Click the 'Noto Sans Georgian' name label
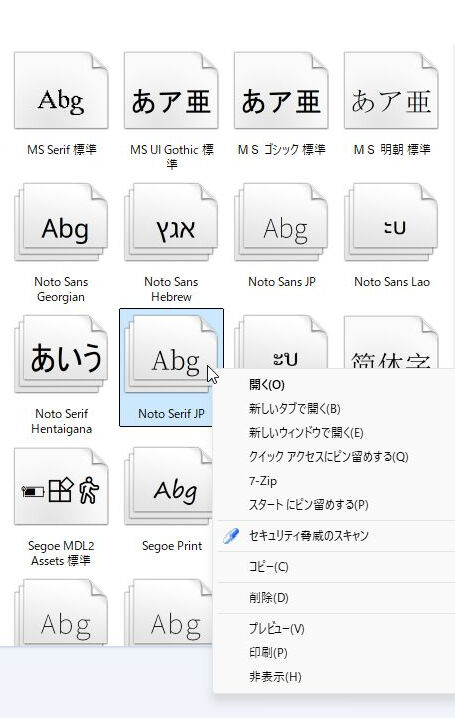The image size is (455, 718). pos(61,289)
